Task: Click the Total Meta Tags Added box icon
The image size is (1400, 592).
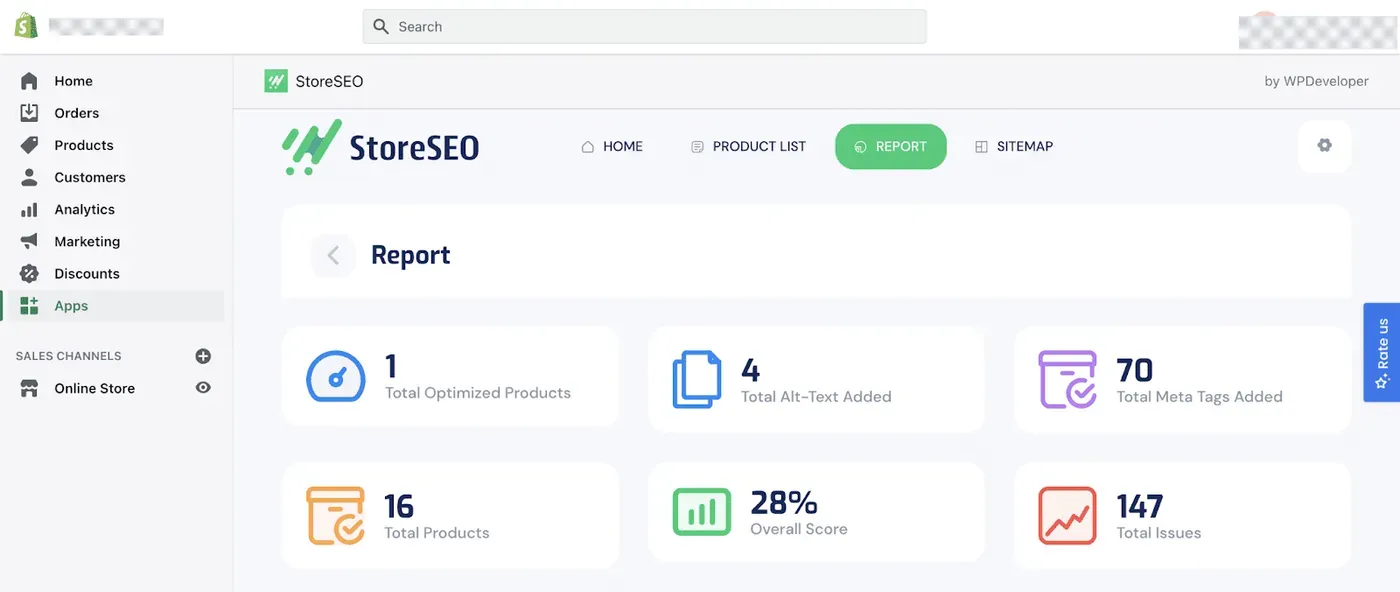Action: (x=1068, y=380)
